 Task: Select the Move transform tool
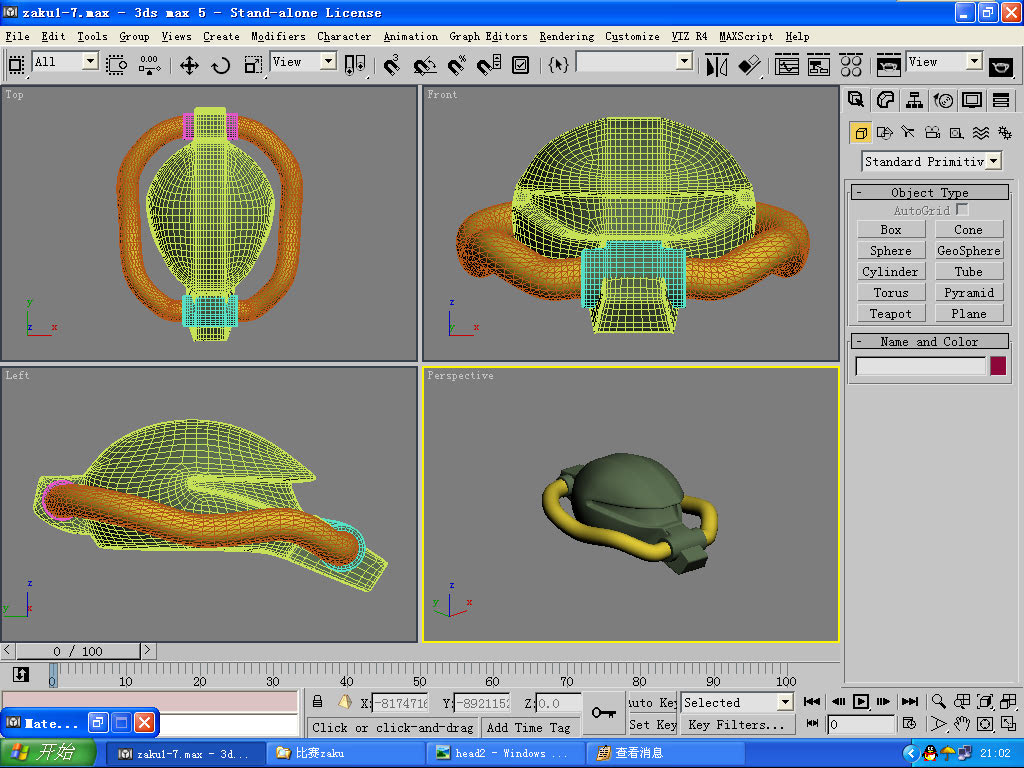point(189,65)
